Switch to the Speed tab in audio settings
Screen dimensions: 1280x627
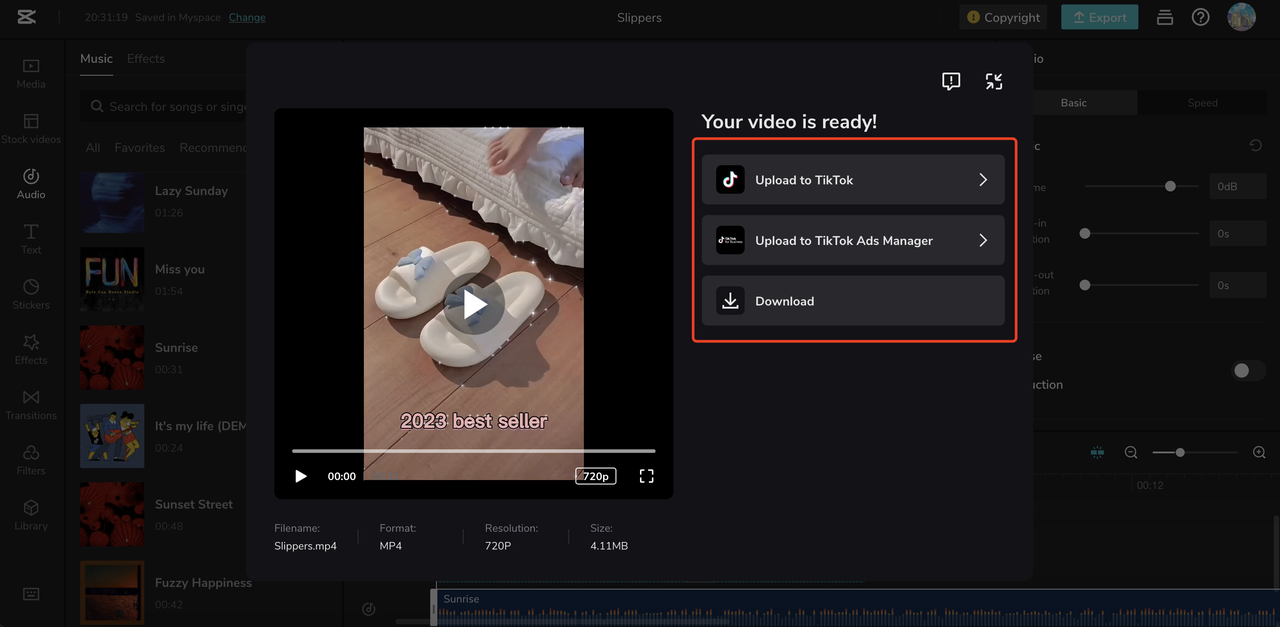pos(1202,102)
